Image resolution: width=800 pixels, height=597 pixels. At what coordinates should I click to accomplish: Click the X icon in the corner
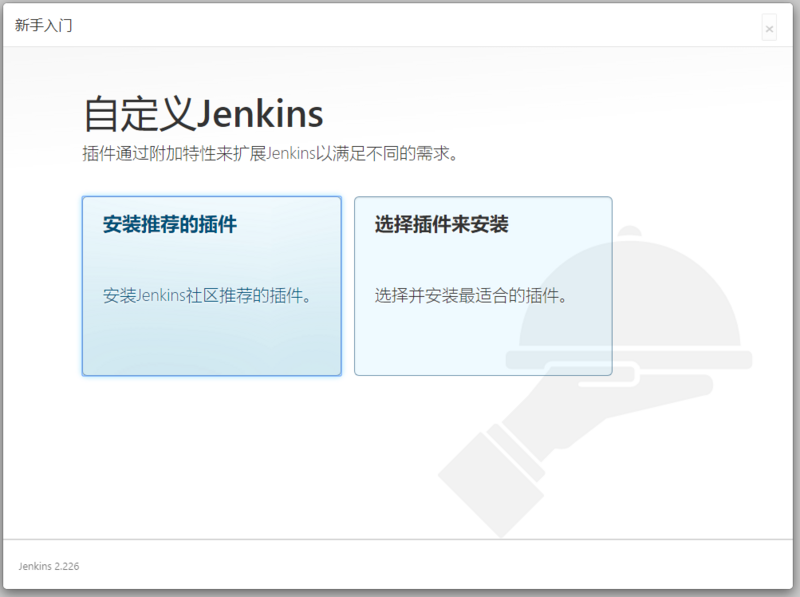[x=769, y=27]
